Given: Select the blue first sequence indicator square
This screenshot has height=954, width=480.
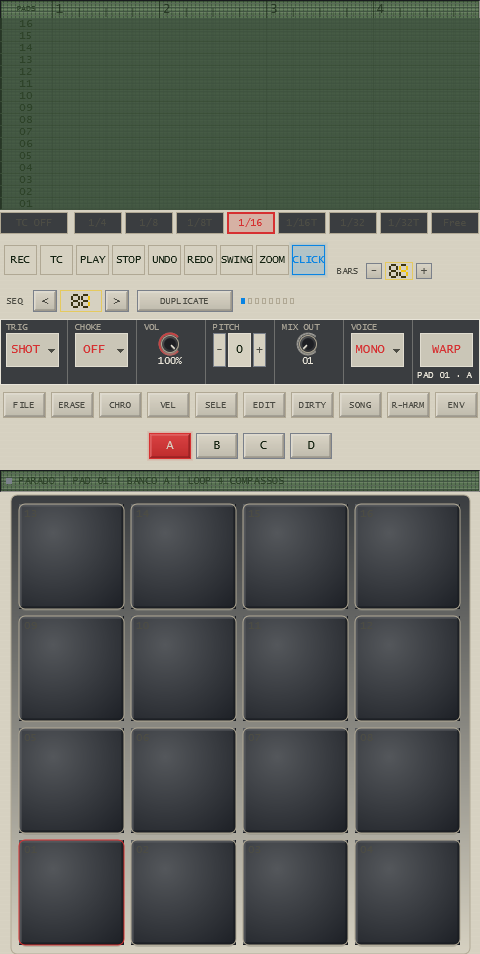Looking at the screenshot, I should pyautogui.click(x=243, y=301).
